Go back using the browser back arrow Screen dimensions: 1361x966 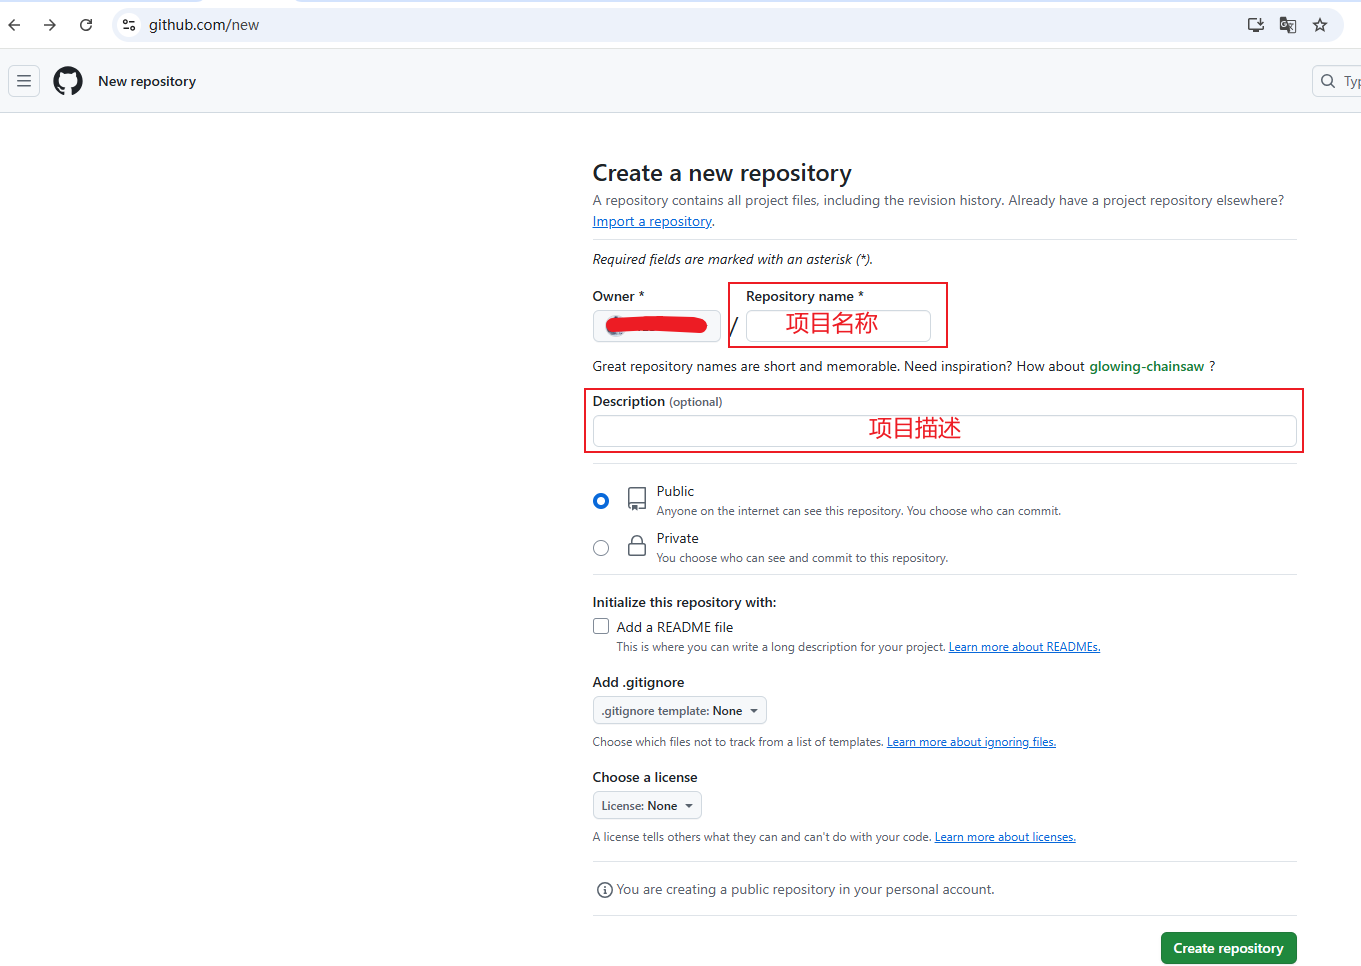pyautogui.click(x=14, y=25)
